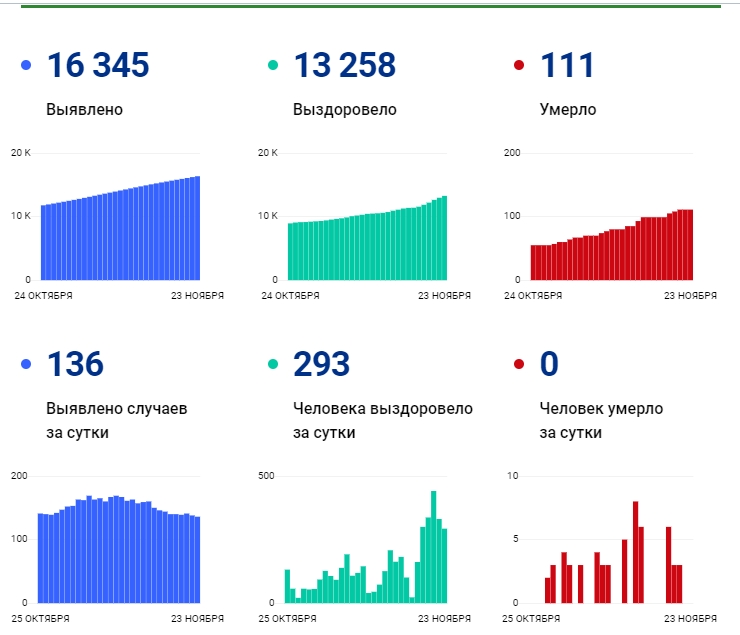Click the label Выявлено случаев за сутки
This screenshot has height=635, width=740.
(117, 420)
